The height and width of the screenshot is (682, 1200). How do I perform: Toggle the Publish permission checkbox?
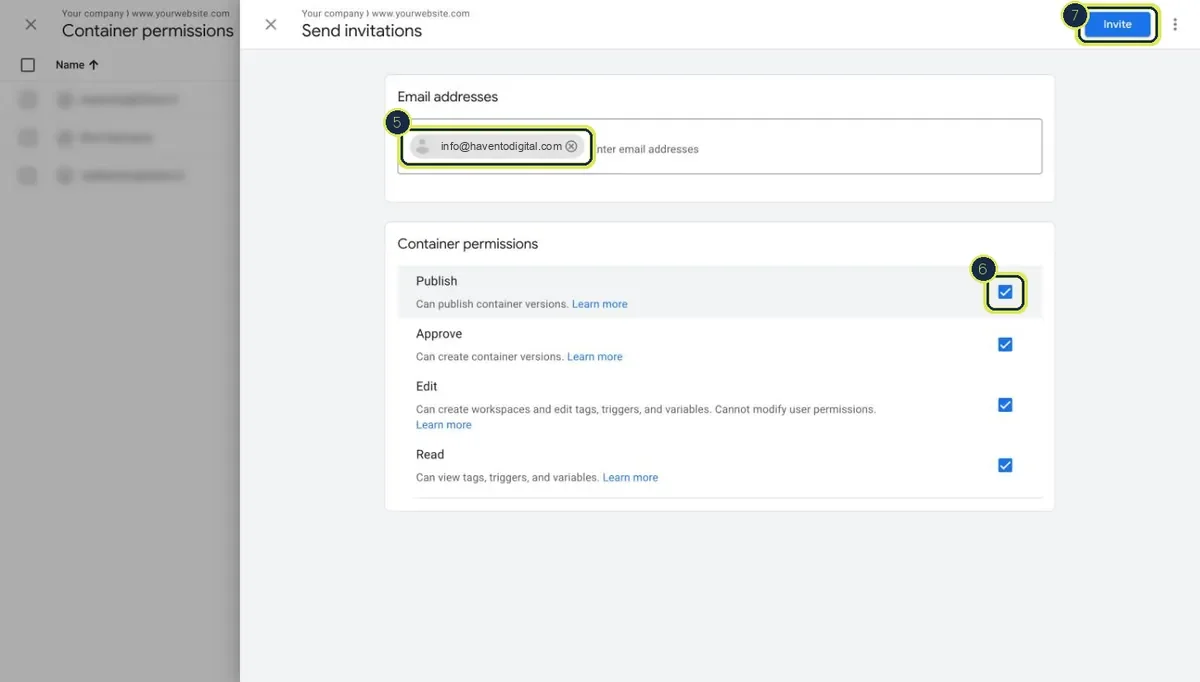1005,292
